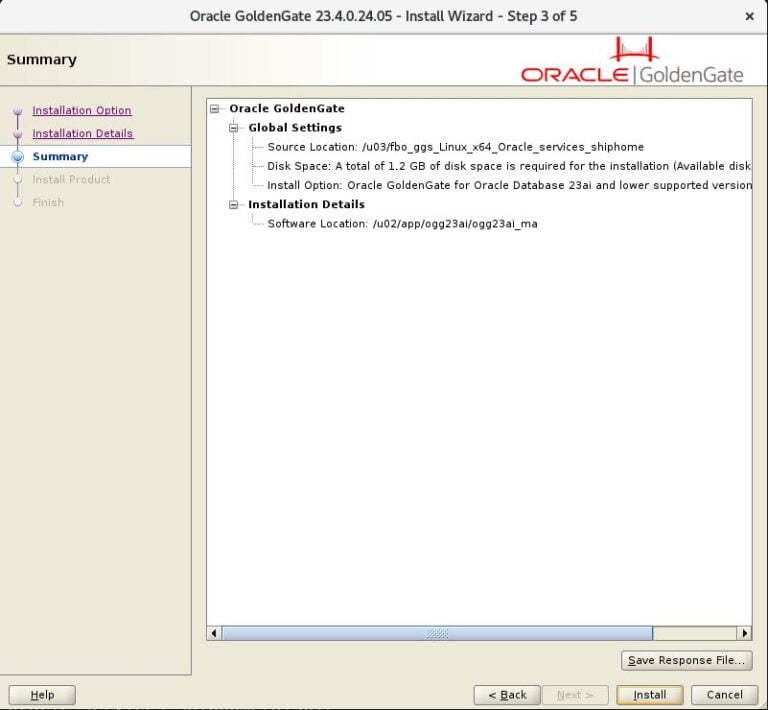
Task: Click the Cancel button
Action: click(724, 694)
